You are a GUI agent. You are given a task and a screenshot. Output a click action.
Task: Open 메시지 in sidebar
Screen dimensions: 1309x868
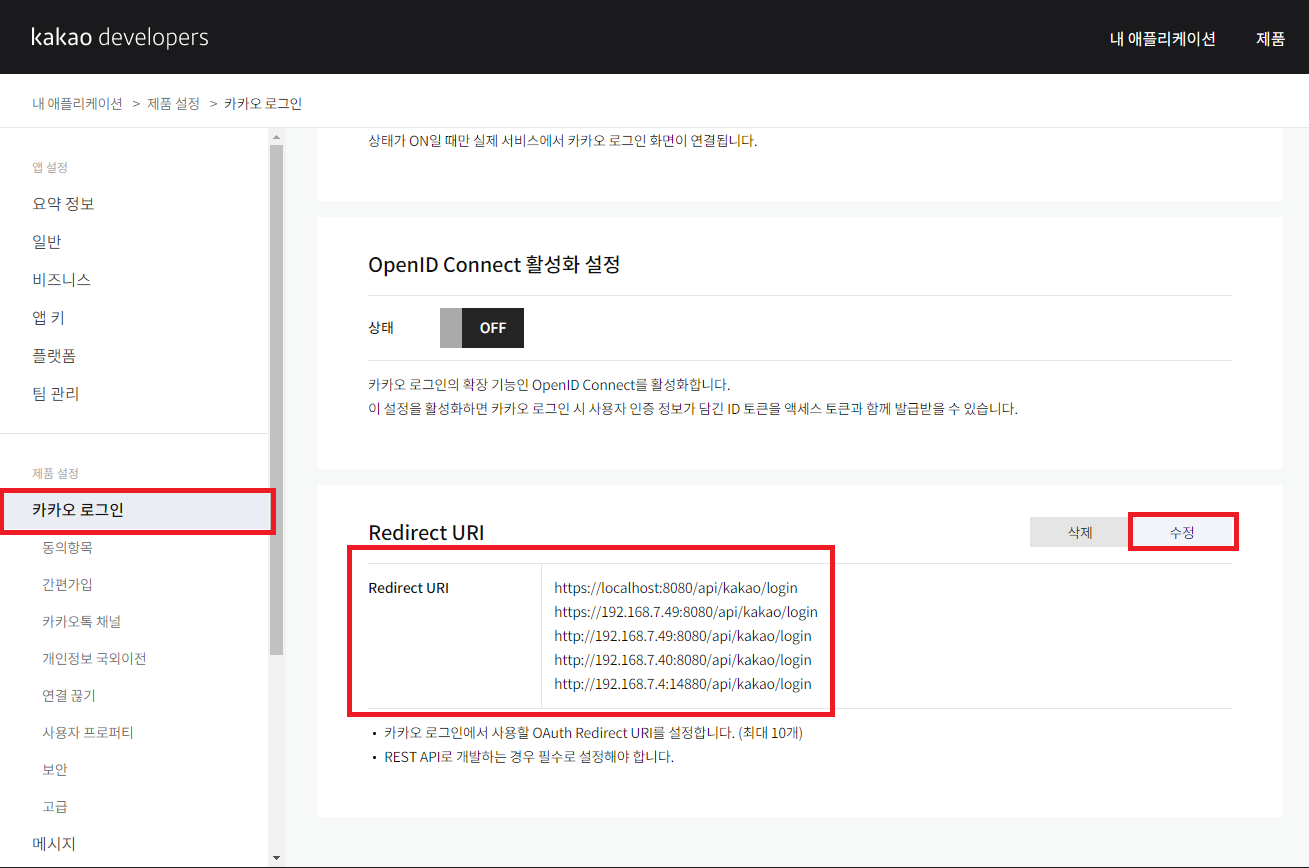click(54, 844)
